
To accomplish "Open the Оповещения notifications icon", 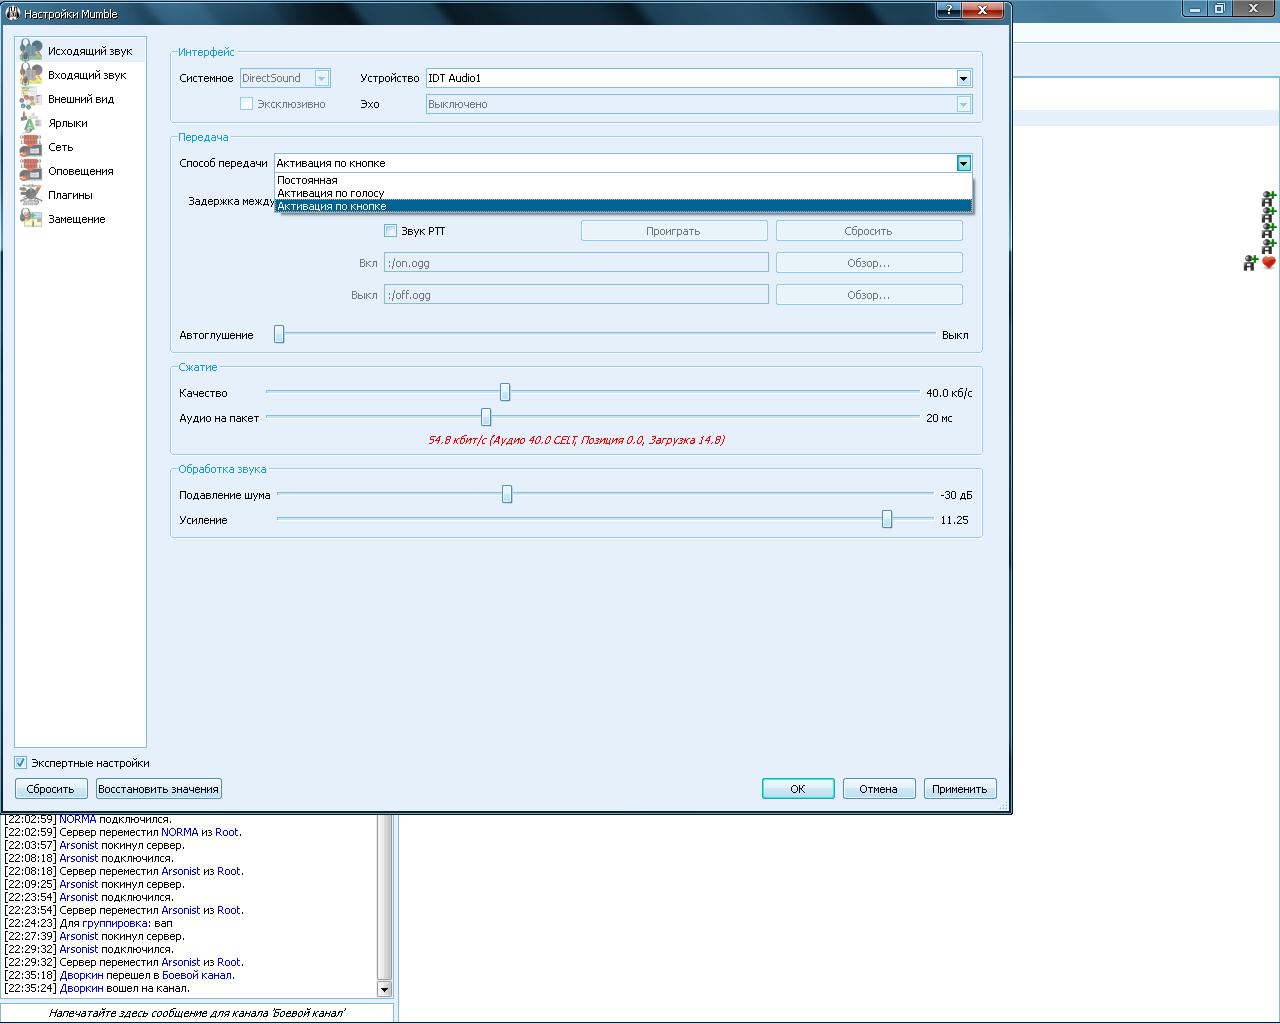I will coord(31,171).
